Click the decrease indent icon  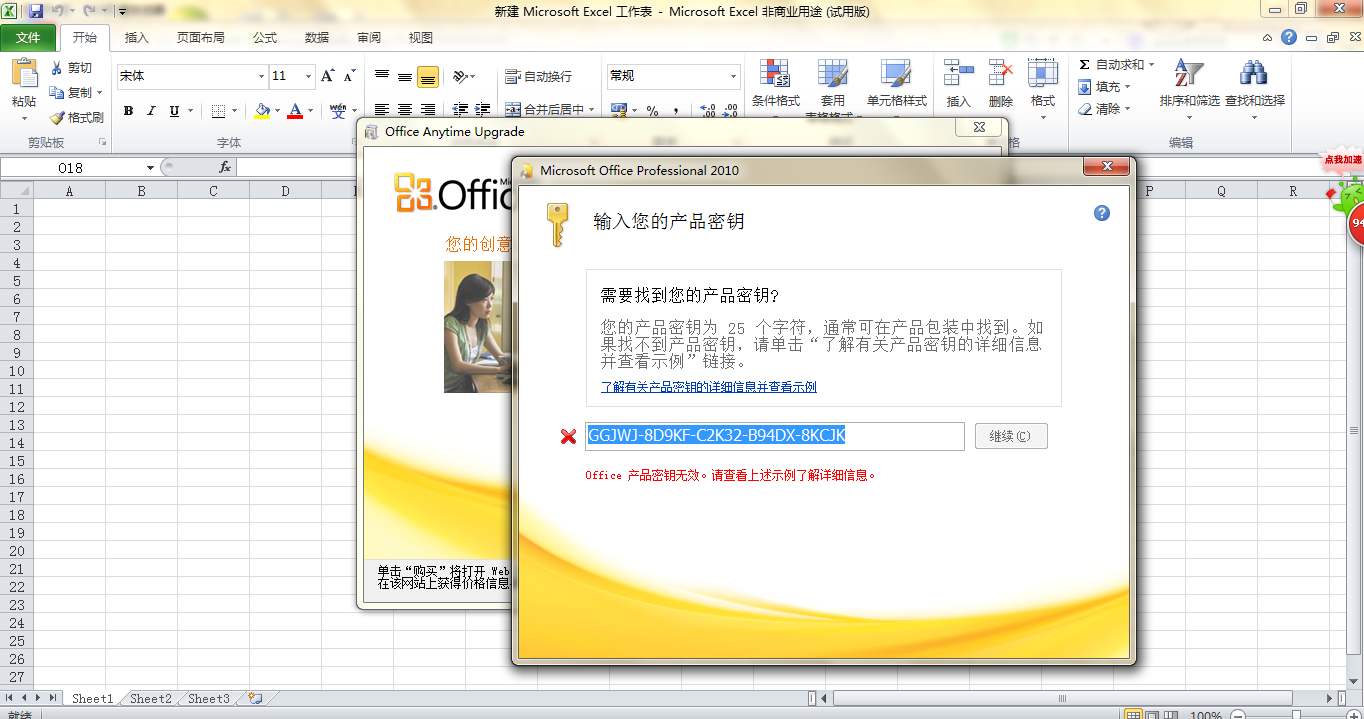point(460,110)
